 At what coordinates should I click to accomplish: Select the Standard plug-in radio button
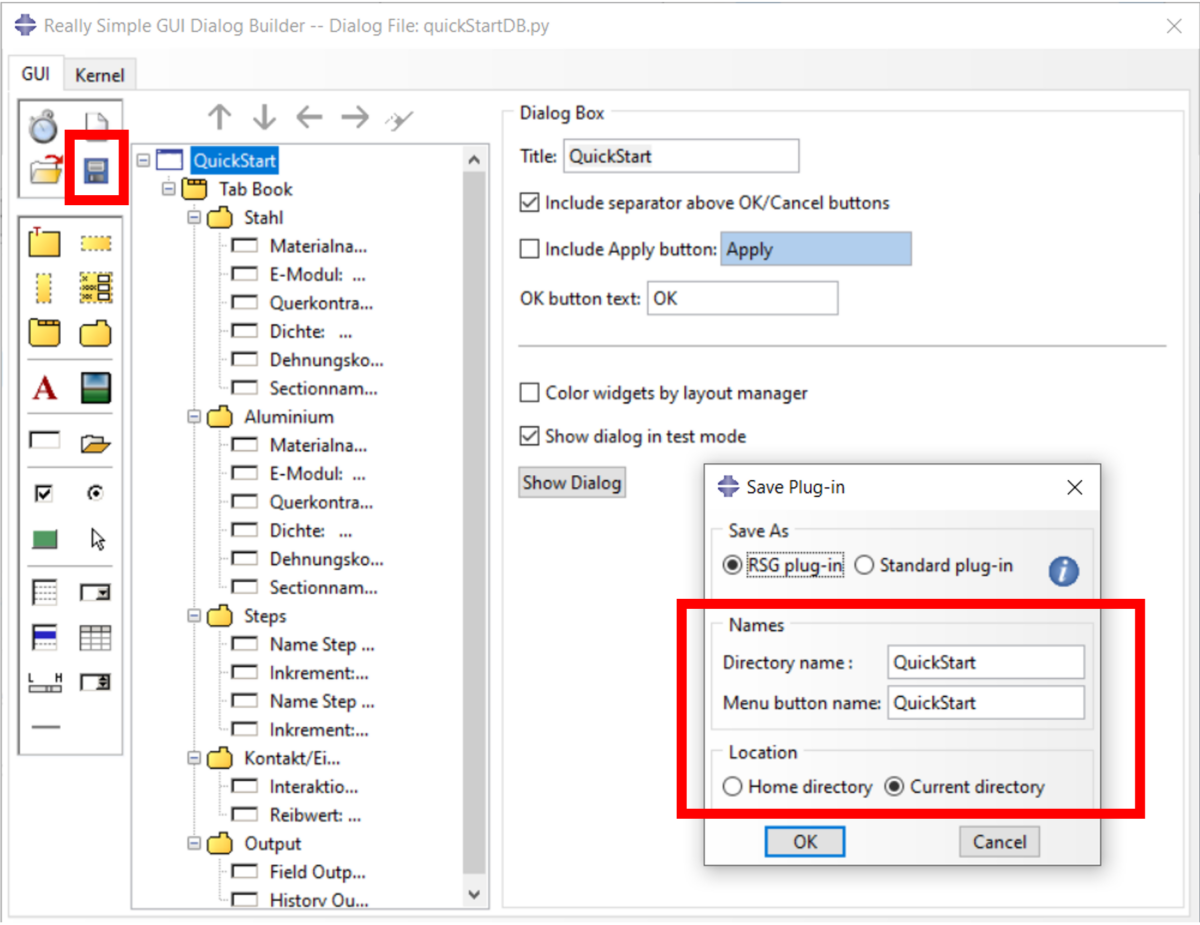coord(864,564)
